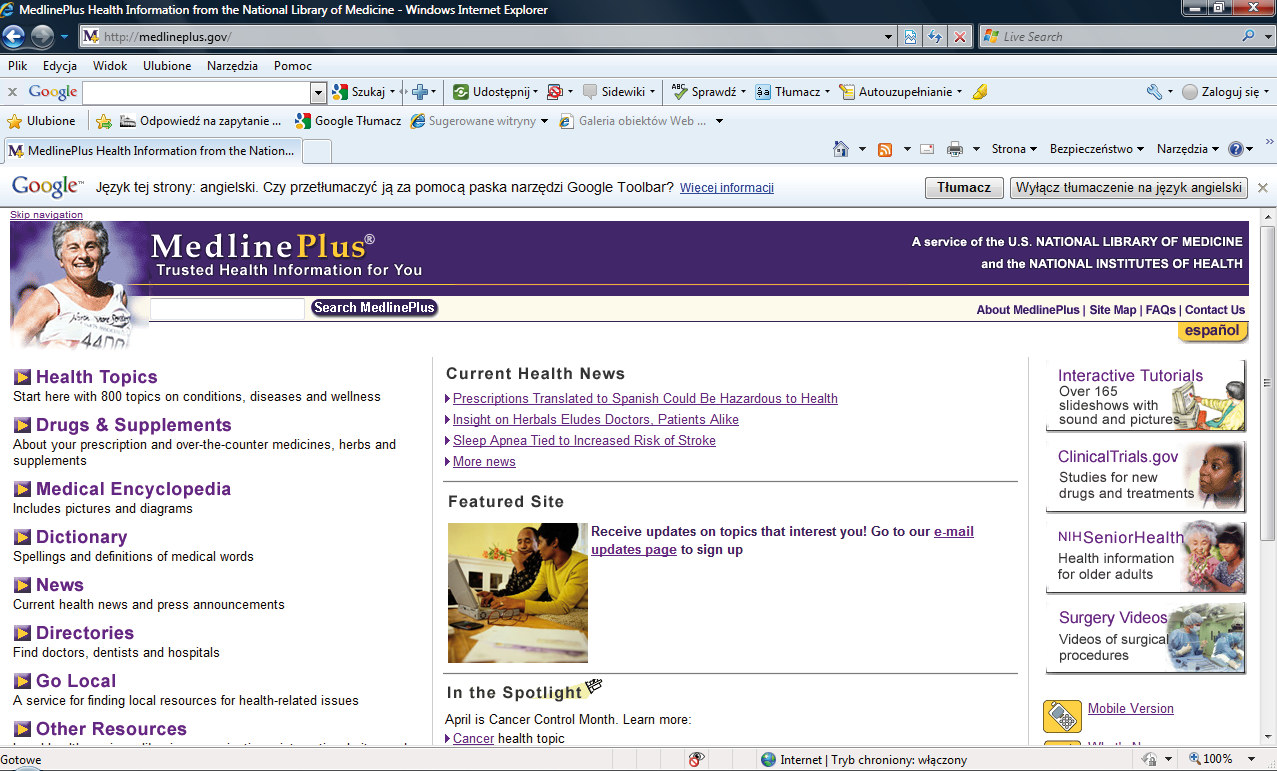This screenshot has width=1277, height=771.
Task: Click the Tłumacz toolbar button
Action: point(788,91)
